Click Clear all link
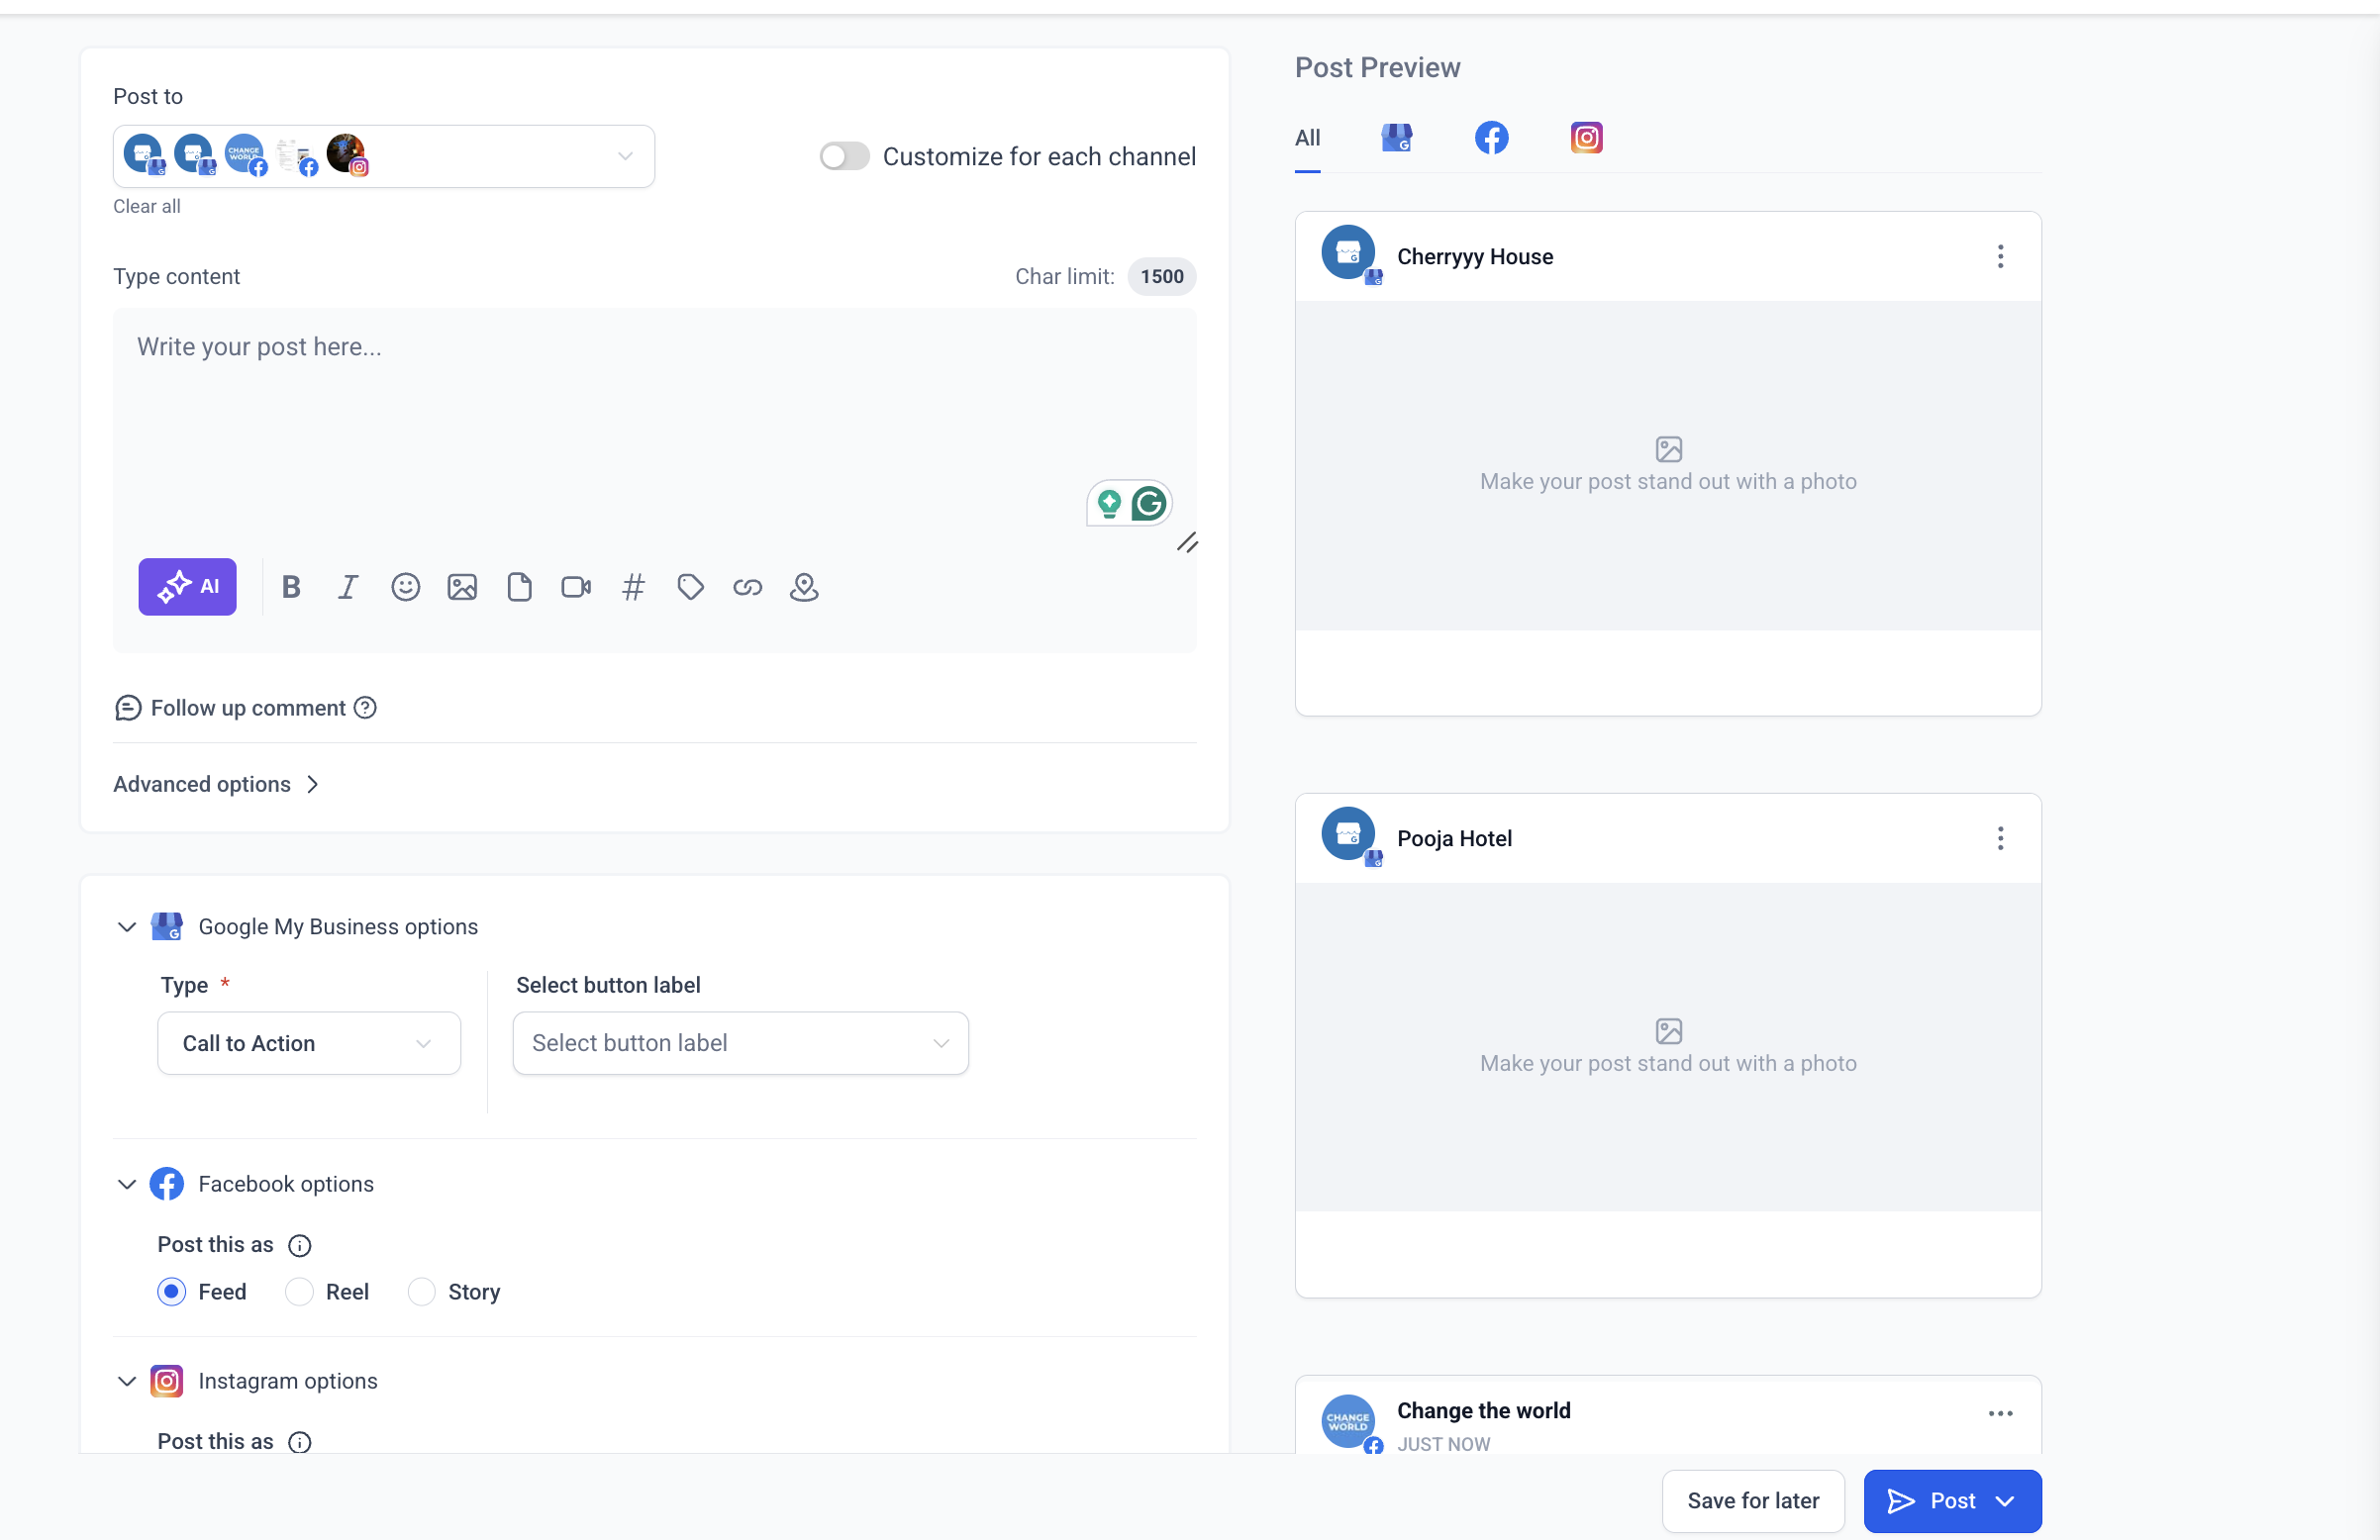The width and height of the screenshot is (2380, 1540). click(147, 207)
